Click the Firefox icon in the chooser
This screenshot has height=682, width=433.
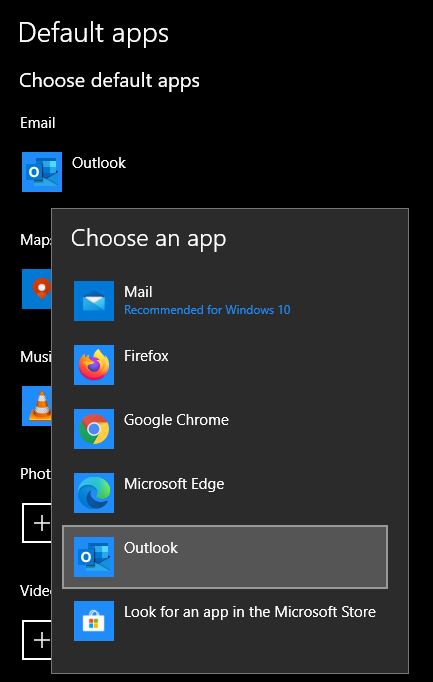click(x=94, y=365)
